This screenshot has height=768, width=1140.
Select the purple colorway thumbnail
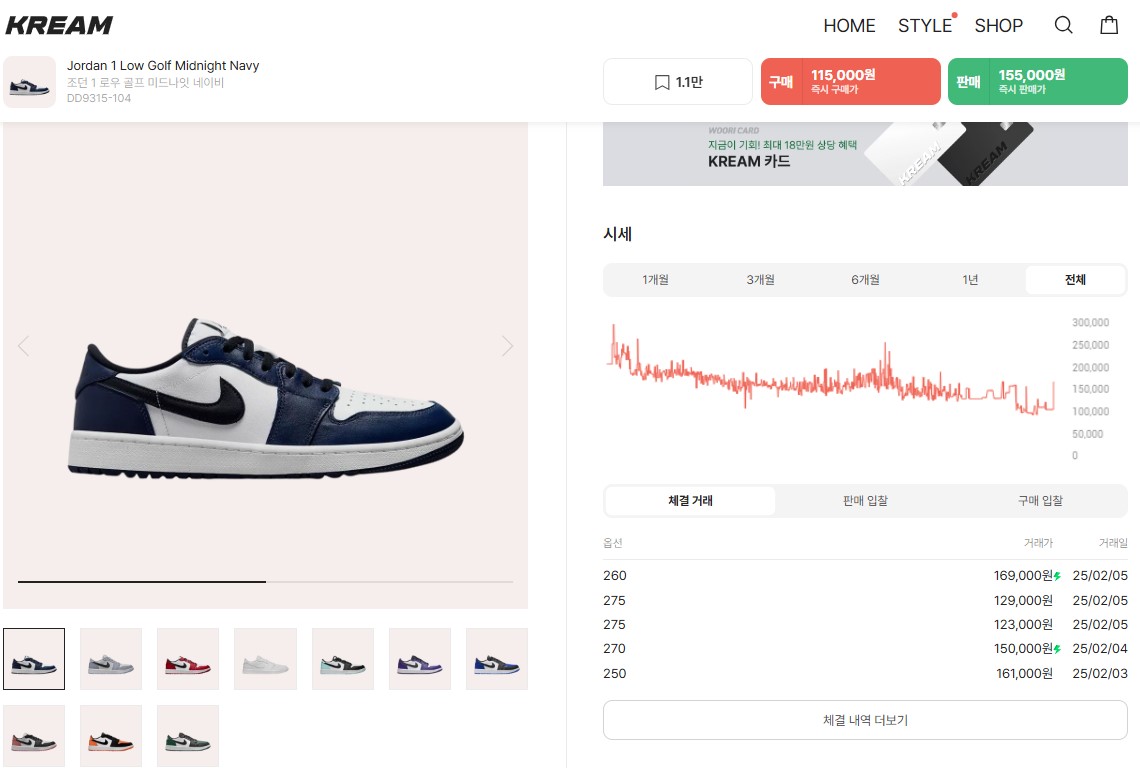click(420, 659)
